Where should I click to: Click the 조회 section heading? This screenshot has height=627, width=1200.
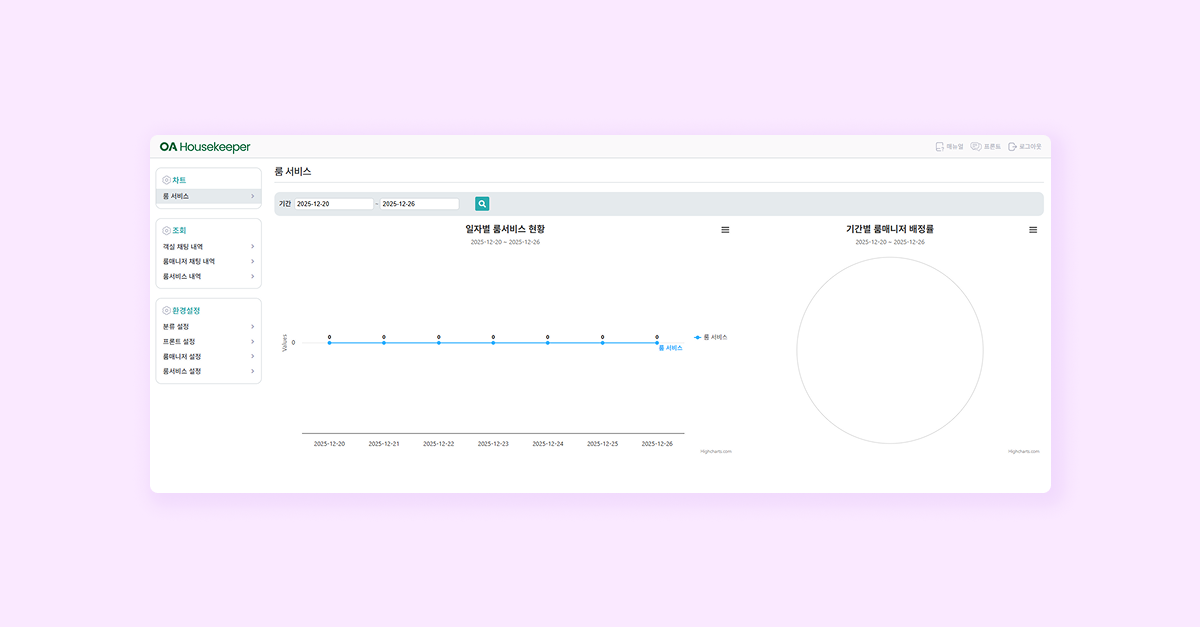click(179, 230)
